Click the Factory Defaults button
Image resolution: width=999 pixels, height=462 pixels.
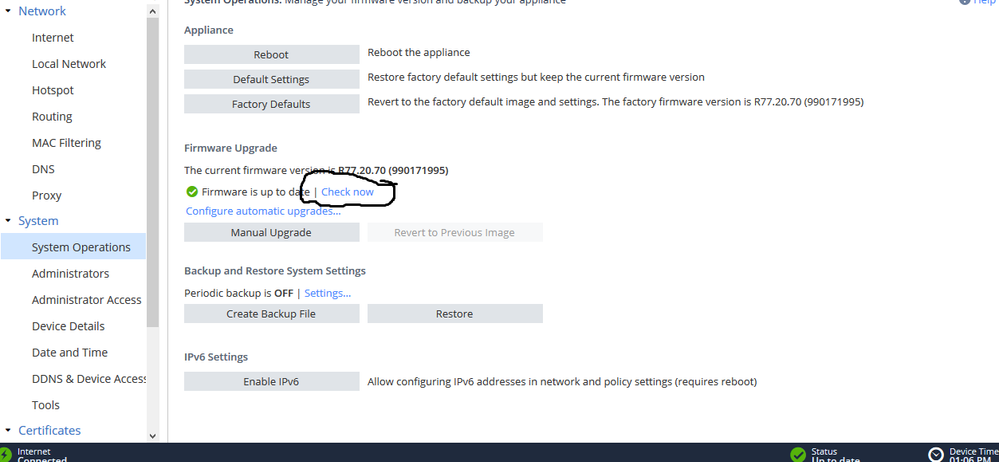271,104
